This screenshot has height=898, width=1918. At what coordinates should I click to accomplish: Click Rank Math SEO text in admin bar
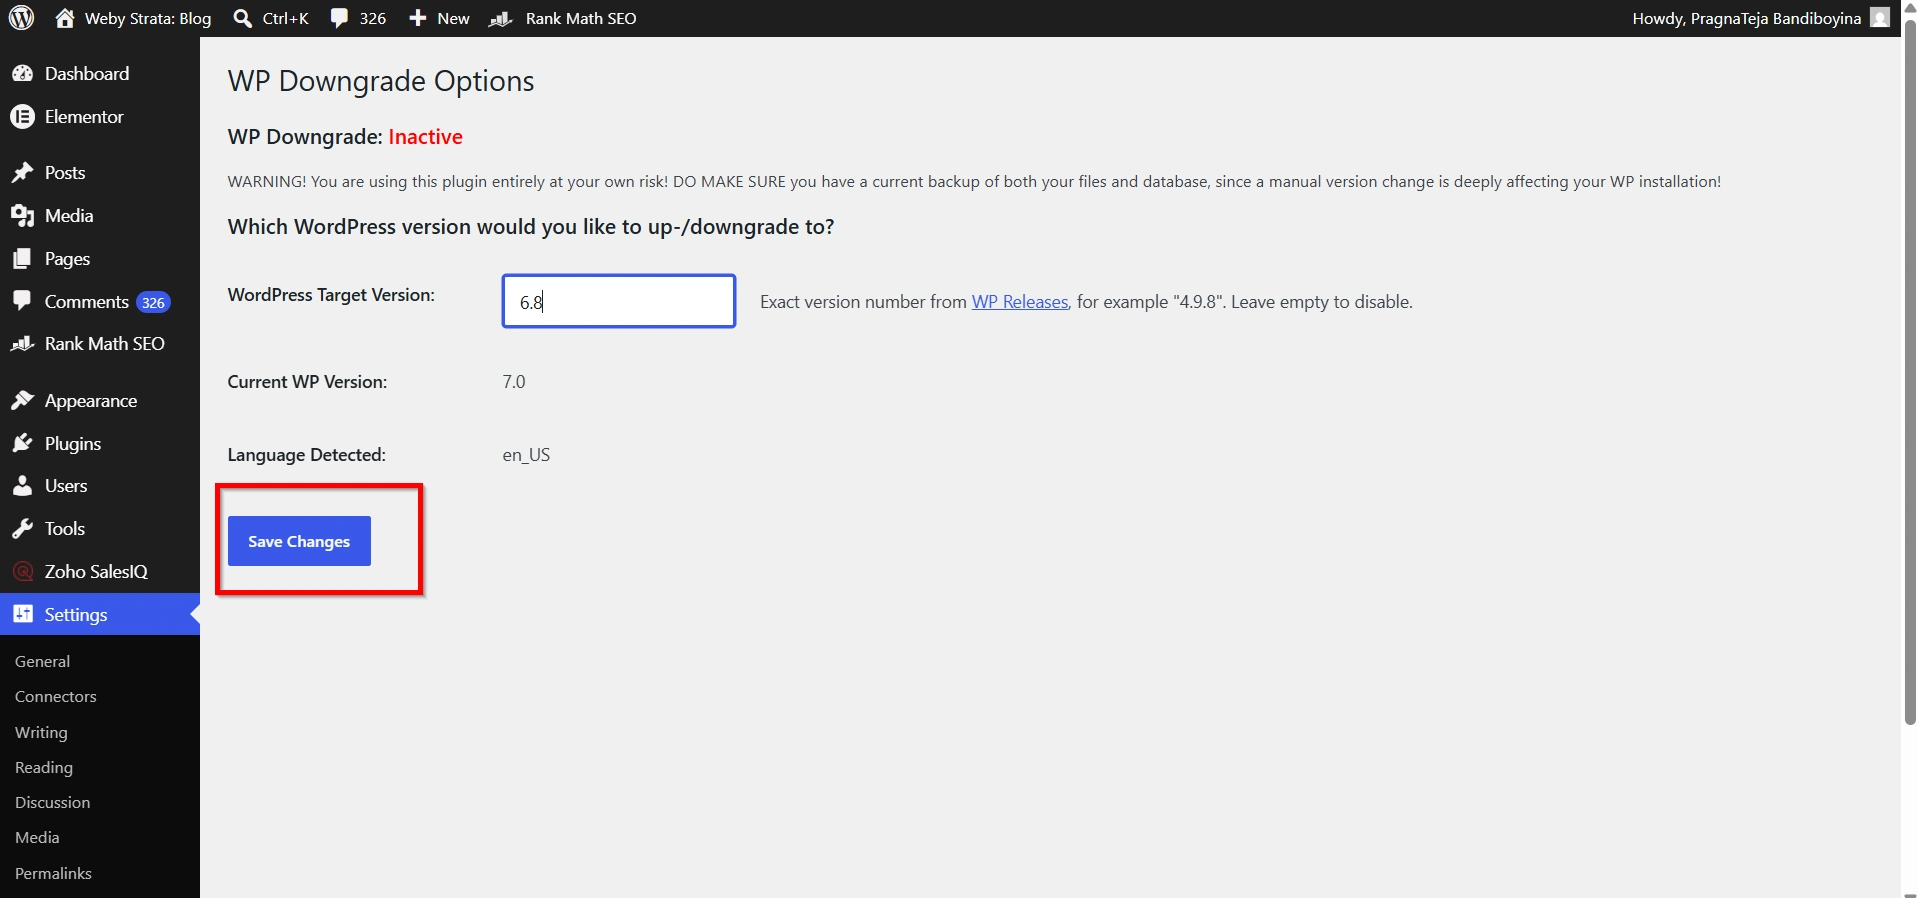581,18
